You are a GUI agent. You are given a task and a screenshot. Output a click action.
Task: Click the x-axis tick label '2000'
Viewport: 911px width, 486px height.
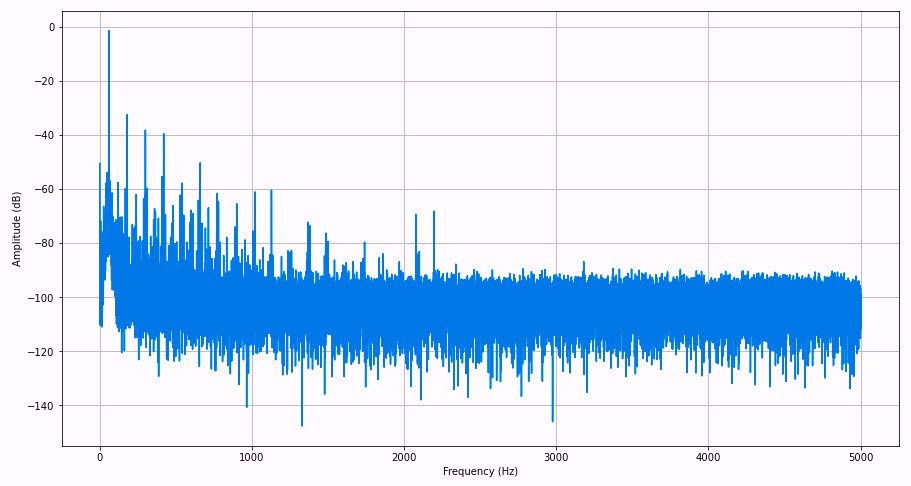point(404,458)
